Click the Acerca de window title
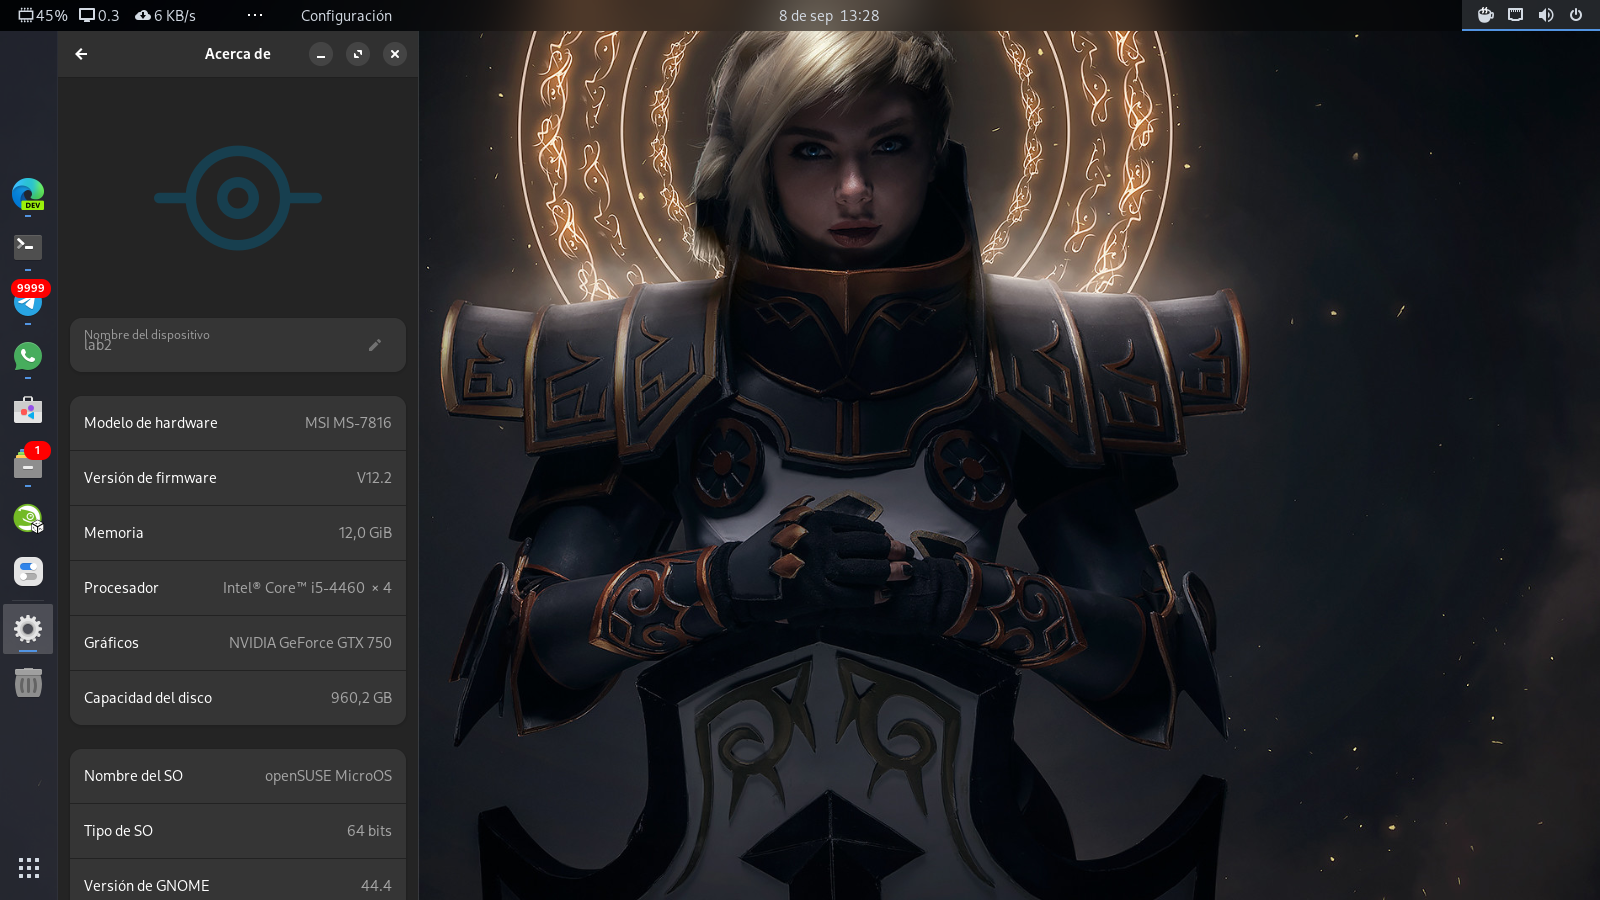 click(x=238, y=54)
